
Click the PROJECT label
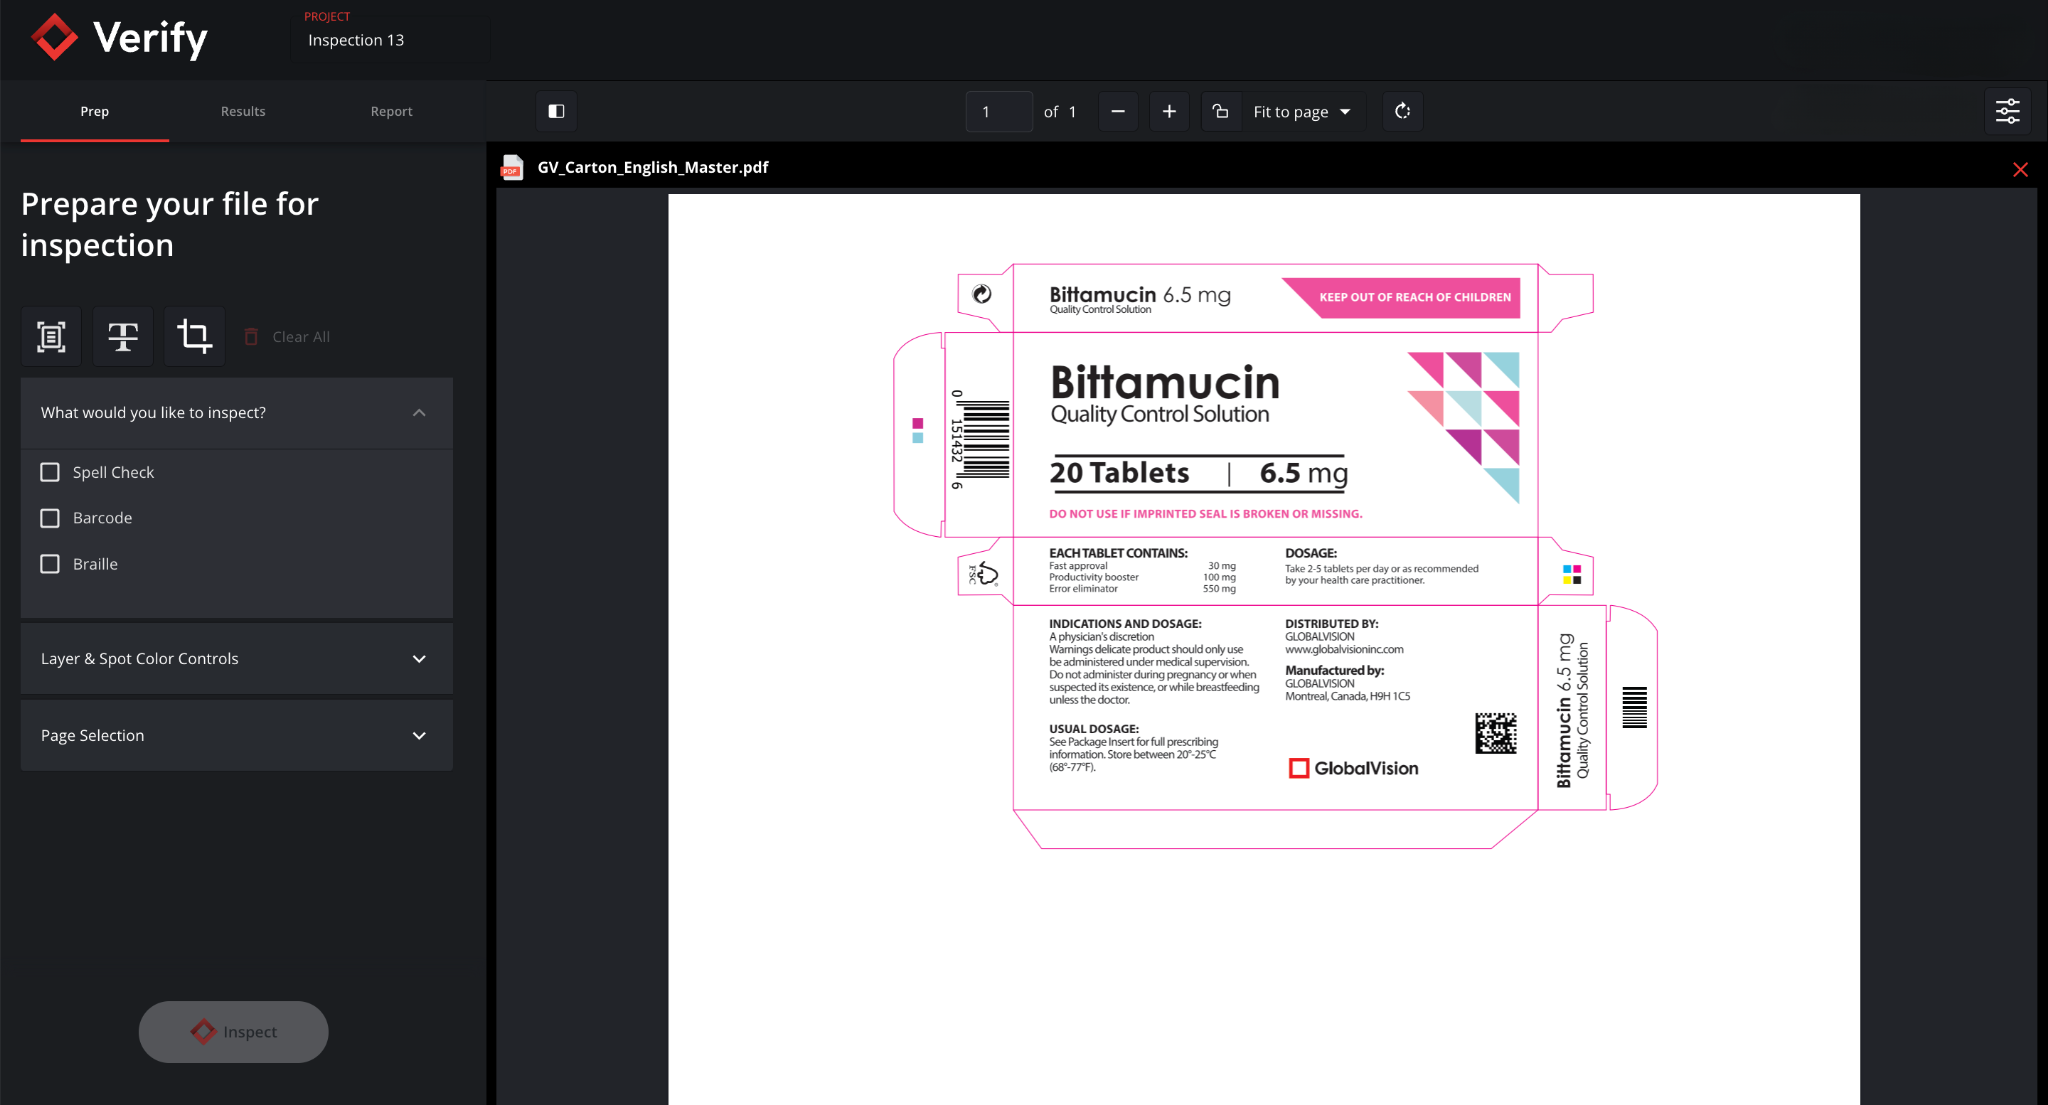coord(327,17)
